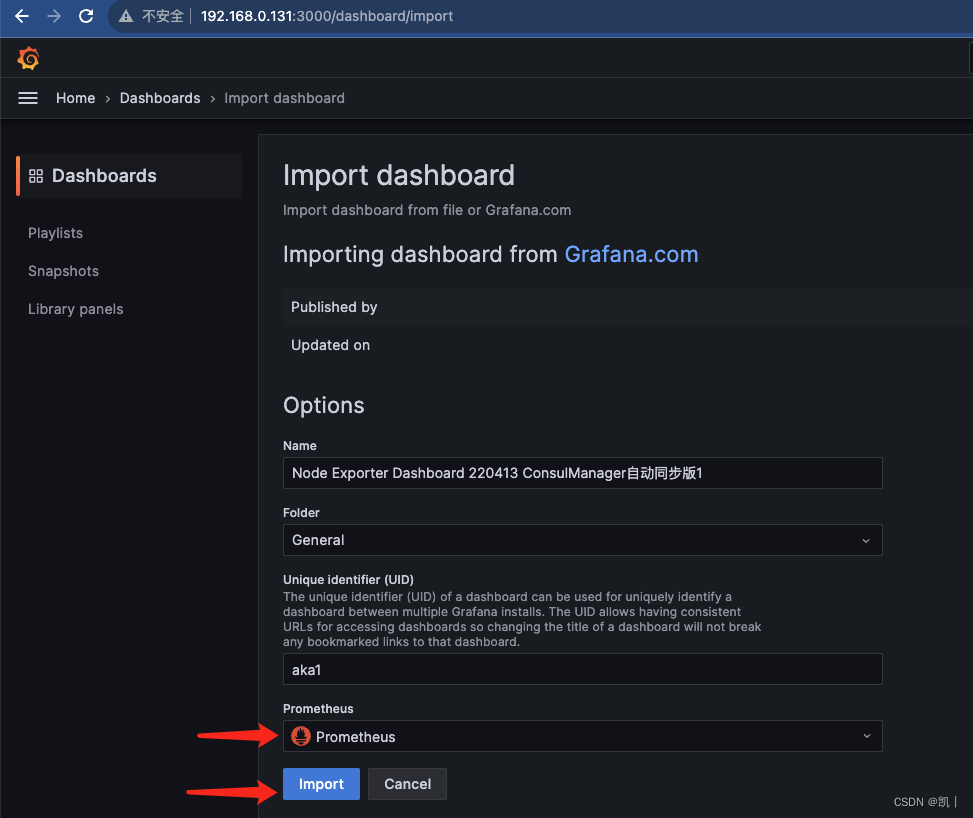Click the blue Import button
This screenshot has width=973, height=818.
321,784
